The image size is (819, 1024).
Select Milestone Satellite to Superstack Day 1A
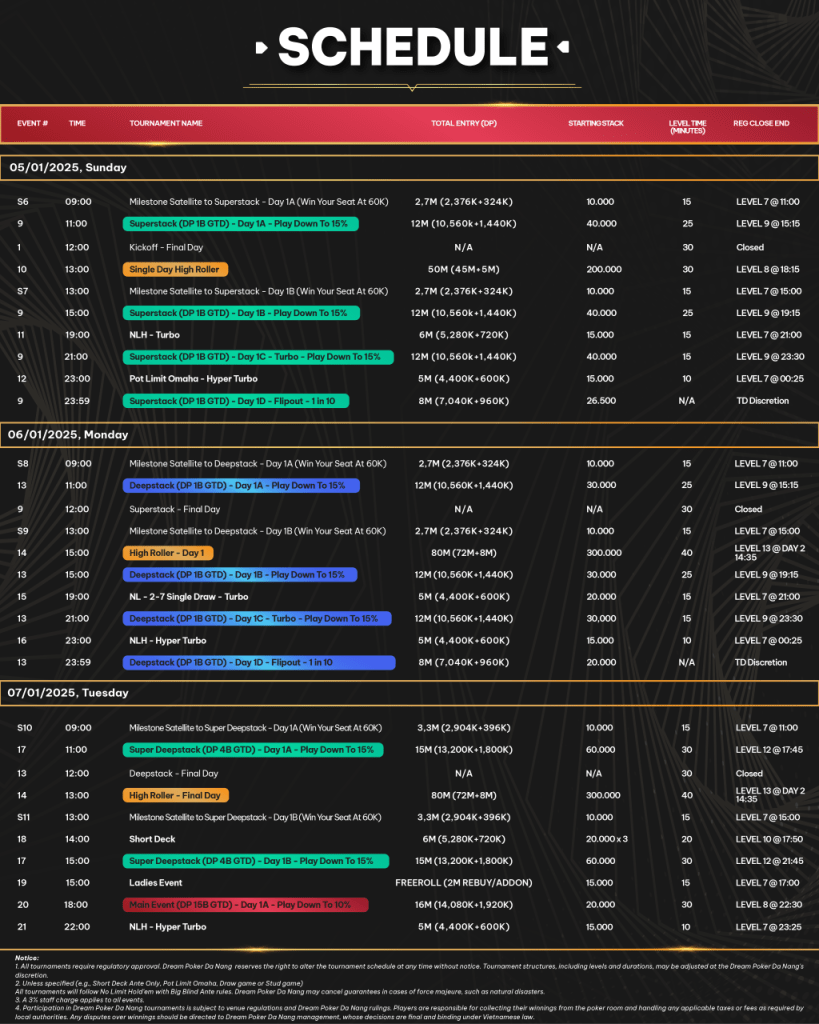(259, 202)
